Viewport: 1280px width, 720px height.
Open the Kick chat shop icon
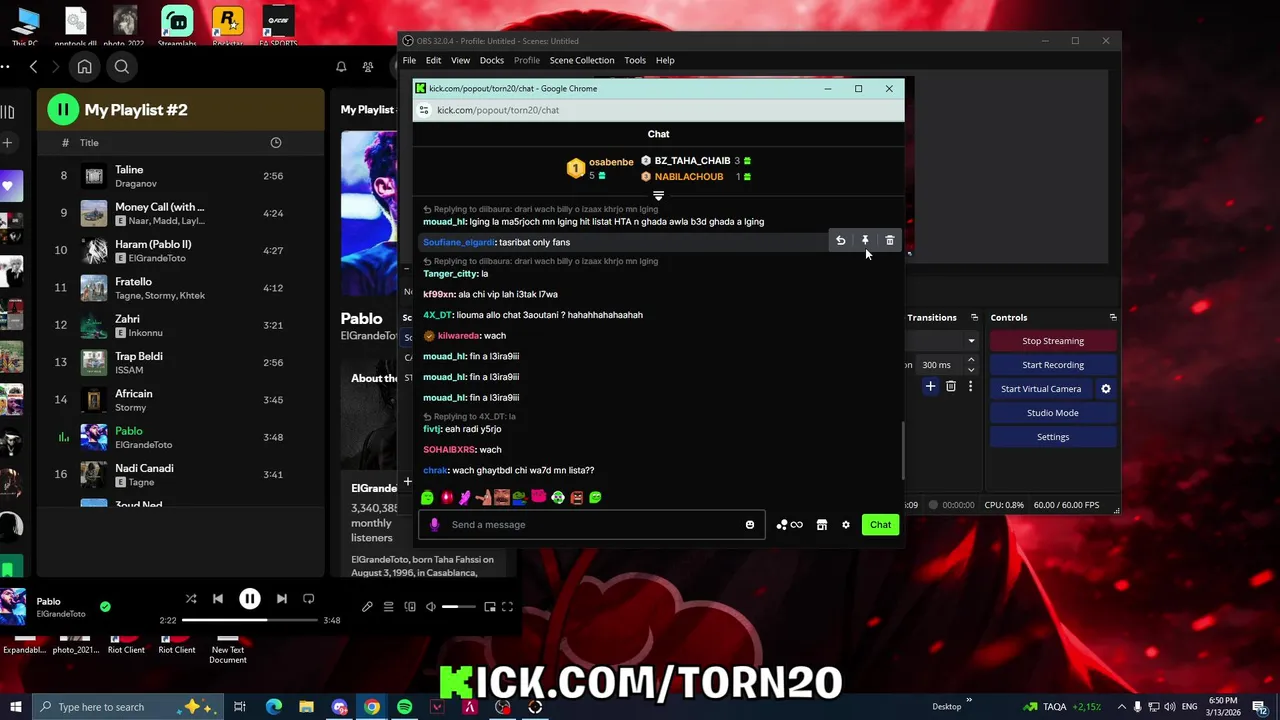[x=822, y=524]
